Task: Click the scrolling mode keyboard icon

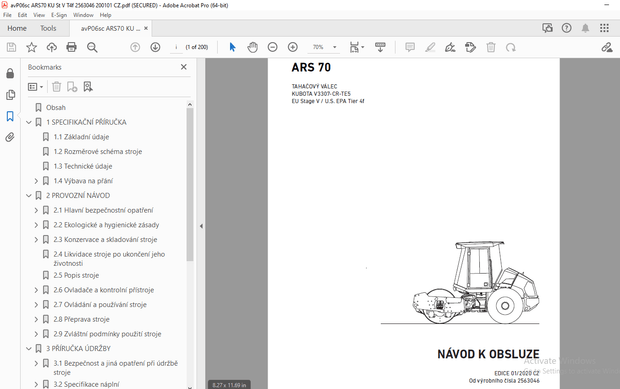Action: tap(380, 47)
